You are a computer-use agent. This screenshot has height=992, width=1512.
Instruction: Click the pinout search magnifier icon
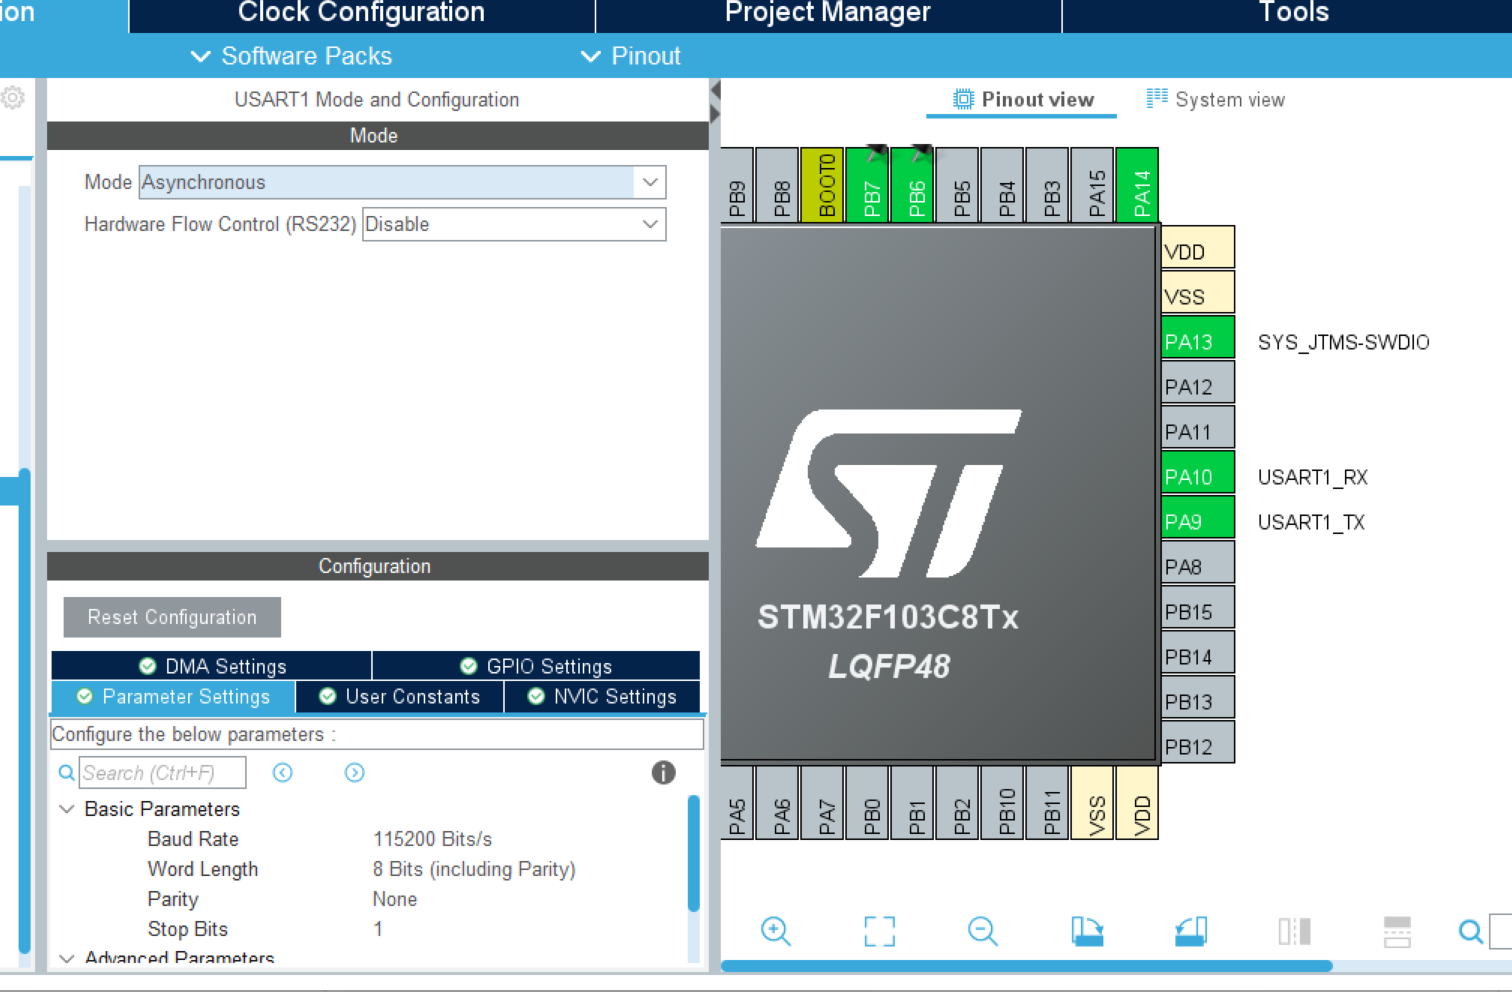tap(1470, 932)
